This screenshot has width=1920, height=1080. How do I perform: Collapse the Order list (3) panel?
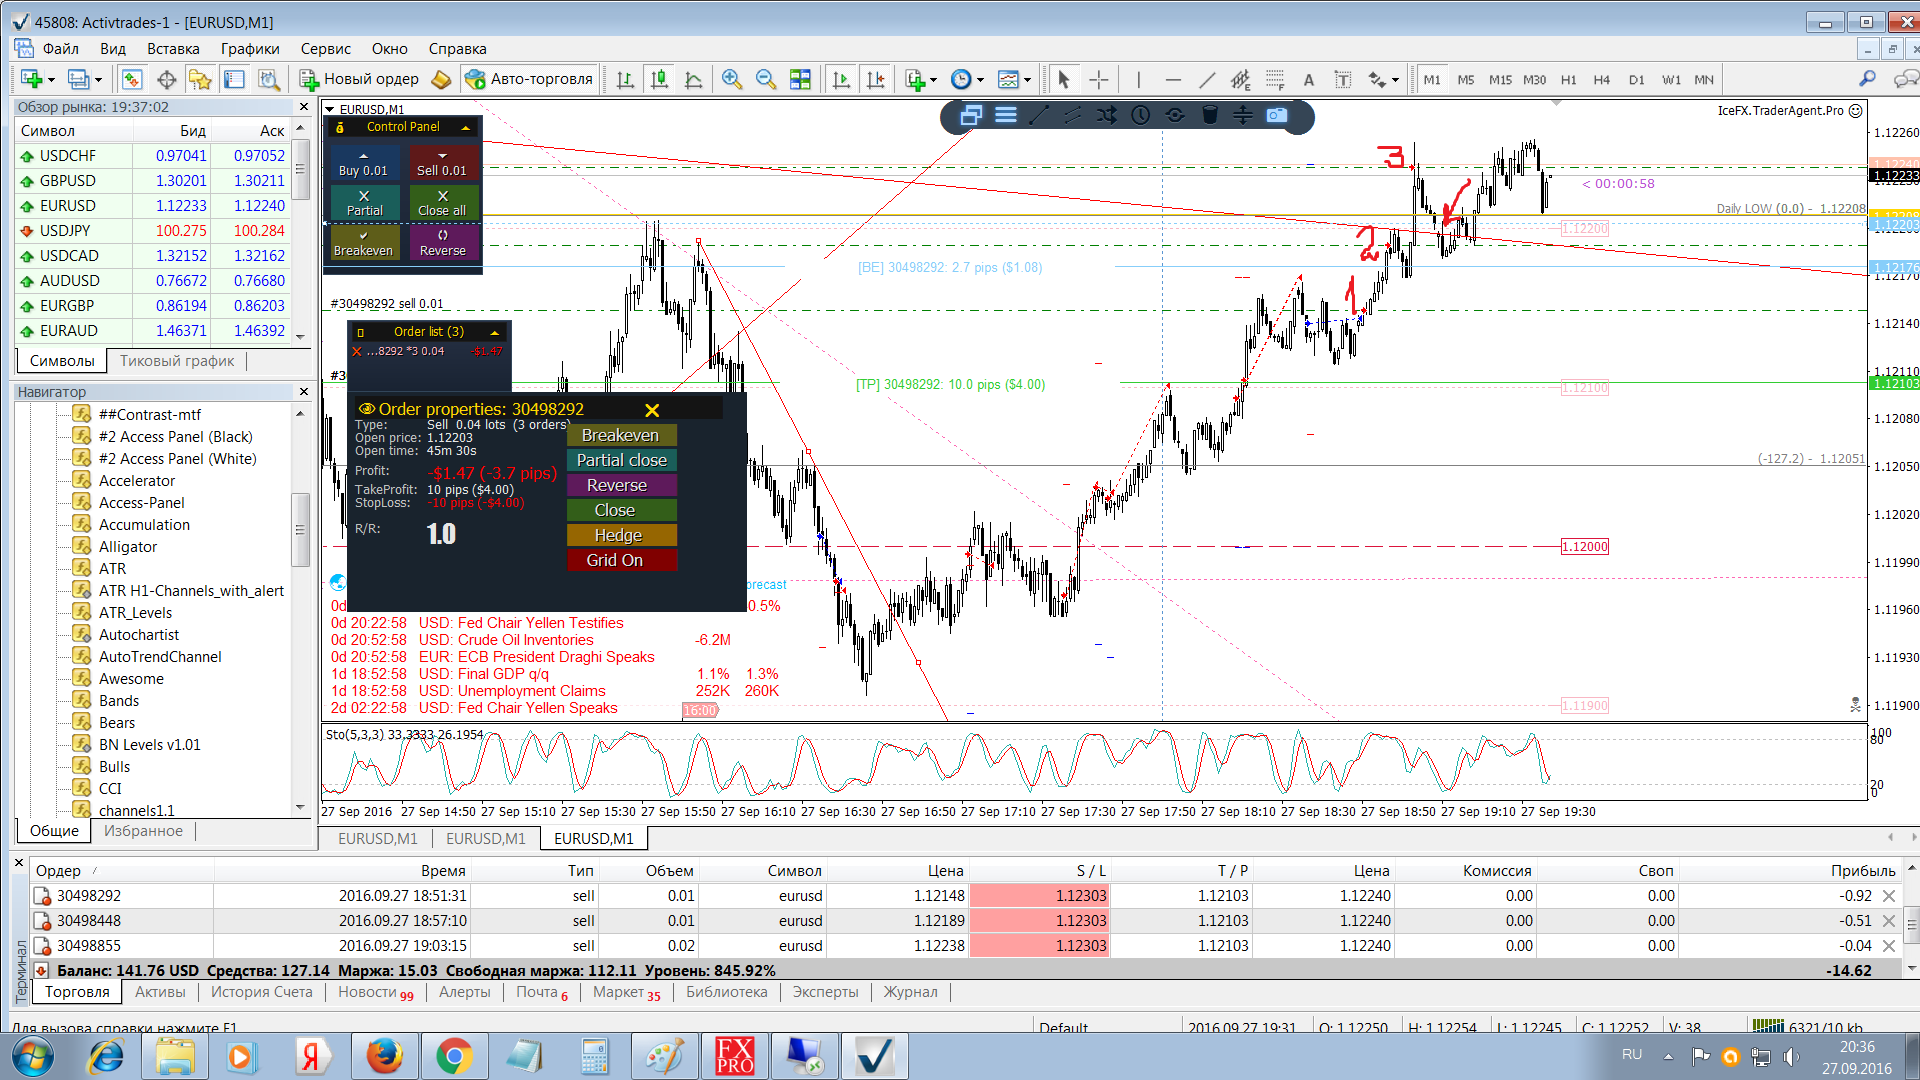pyautogui.click(x=494, y=332)
